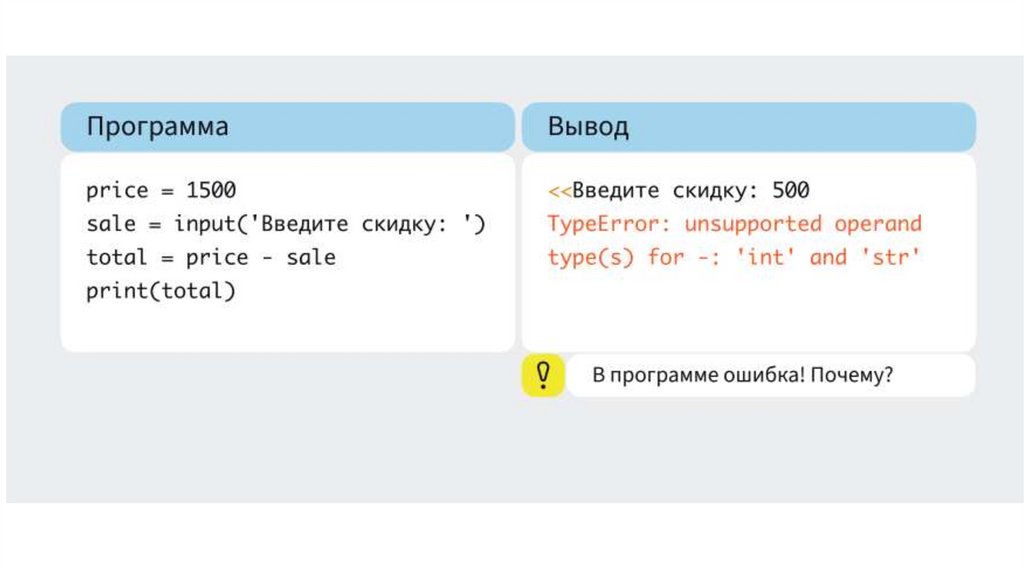Click the 'str' type in error message

click(x=890, y=258)
